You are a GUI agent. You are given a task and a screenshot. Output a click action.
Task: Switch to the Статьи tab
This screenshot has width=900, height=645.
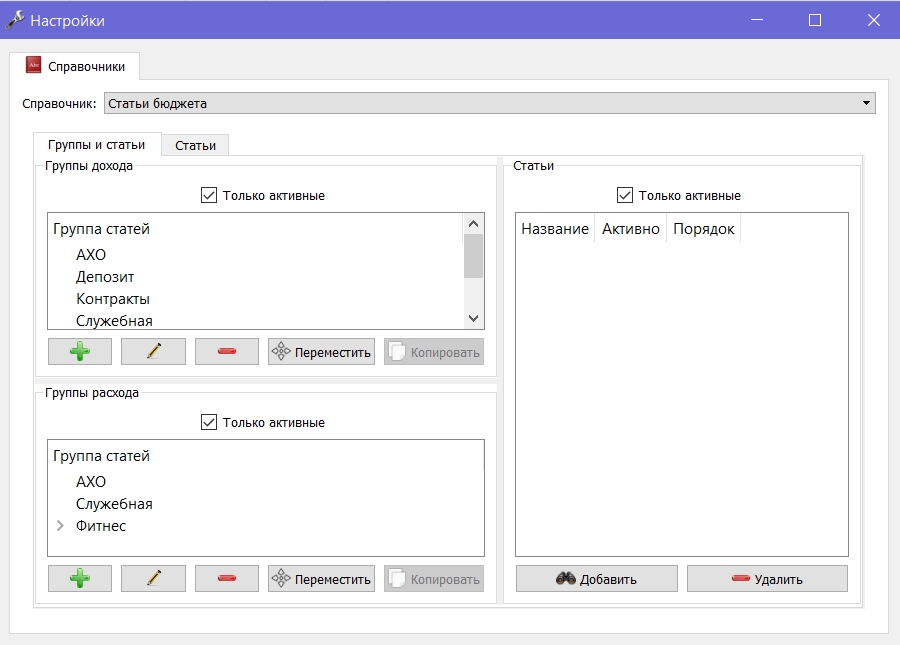tap(195, 145)
